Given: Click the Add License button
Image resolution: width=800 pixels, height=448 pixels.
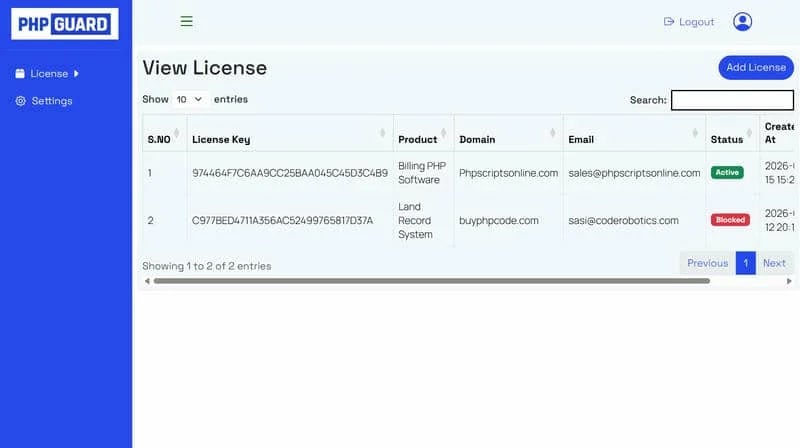Looking at the screenshot, I should click(x=756, y=67).
